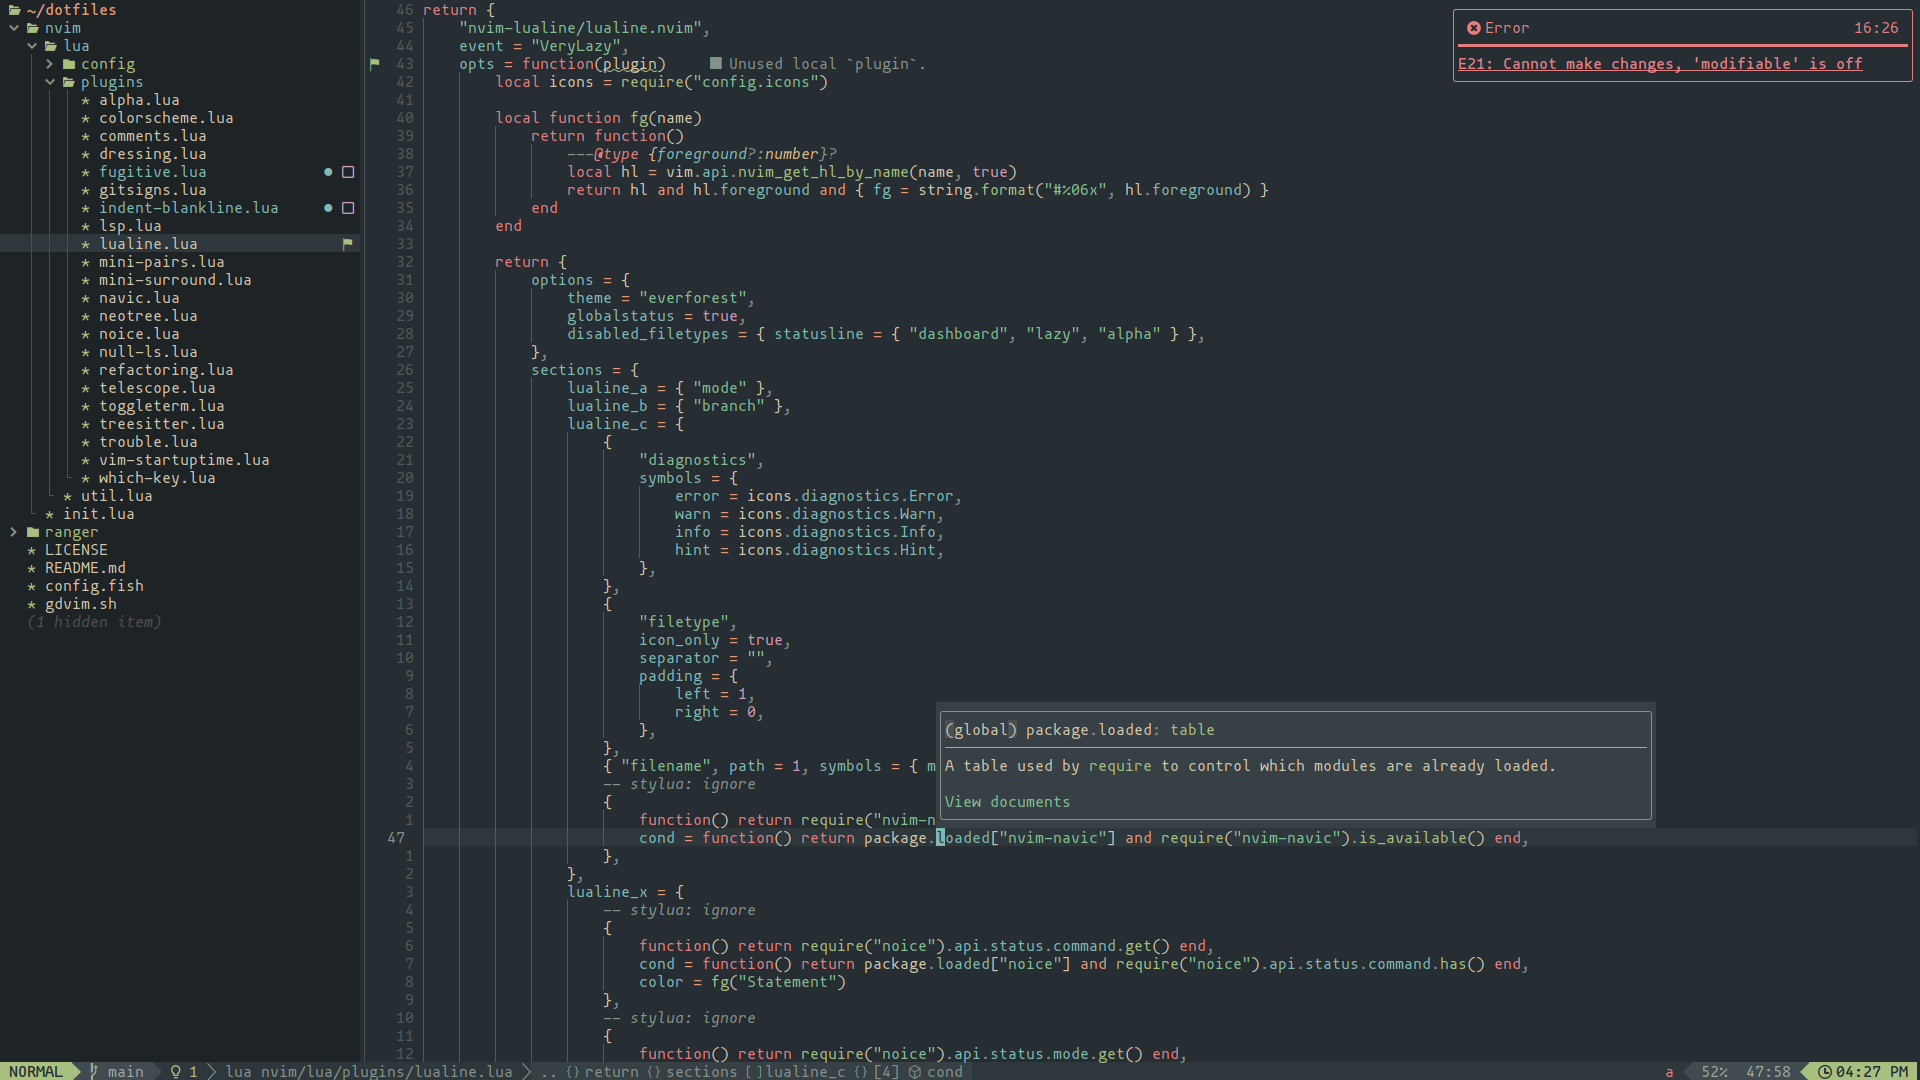The width and height of the screenshot is (1920, 1080).
Task: Click the modified dot beside fugitive.lua
Action: pyautogui.click(x=328, y=172)
